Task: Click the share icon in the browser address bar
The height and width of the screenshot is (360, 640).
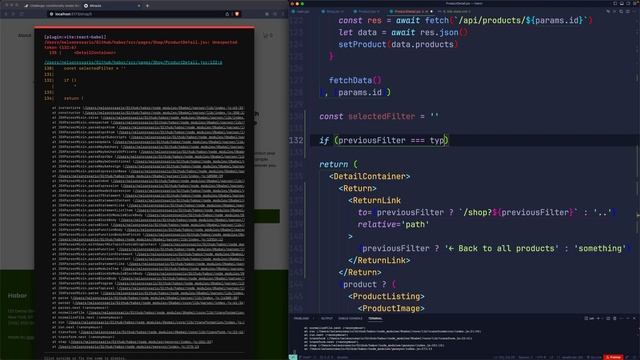Action: pyautogui.click(x=227, y=14)
